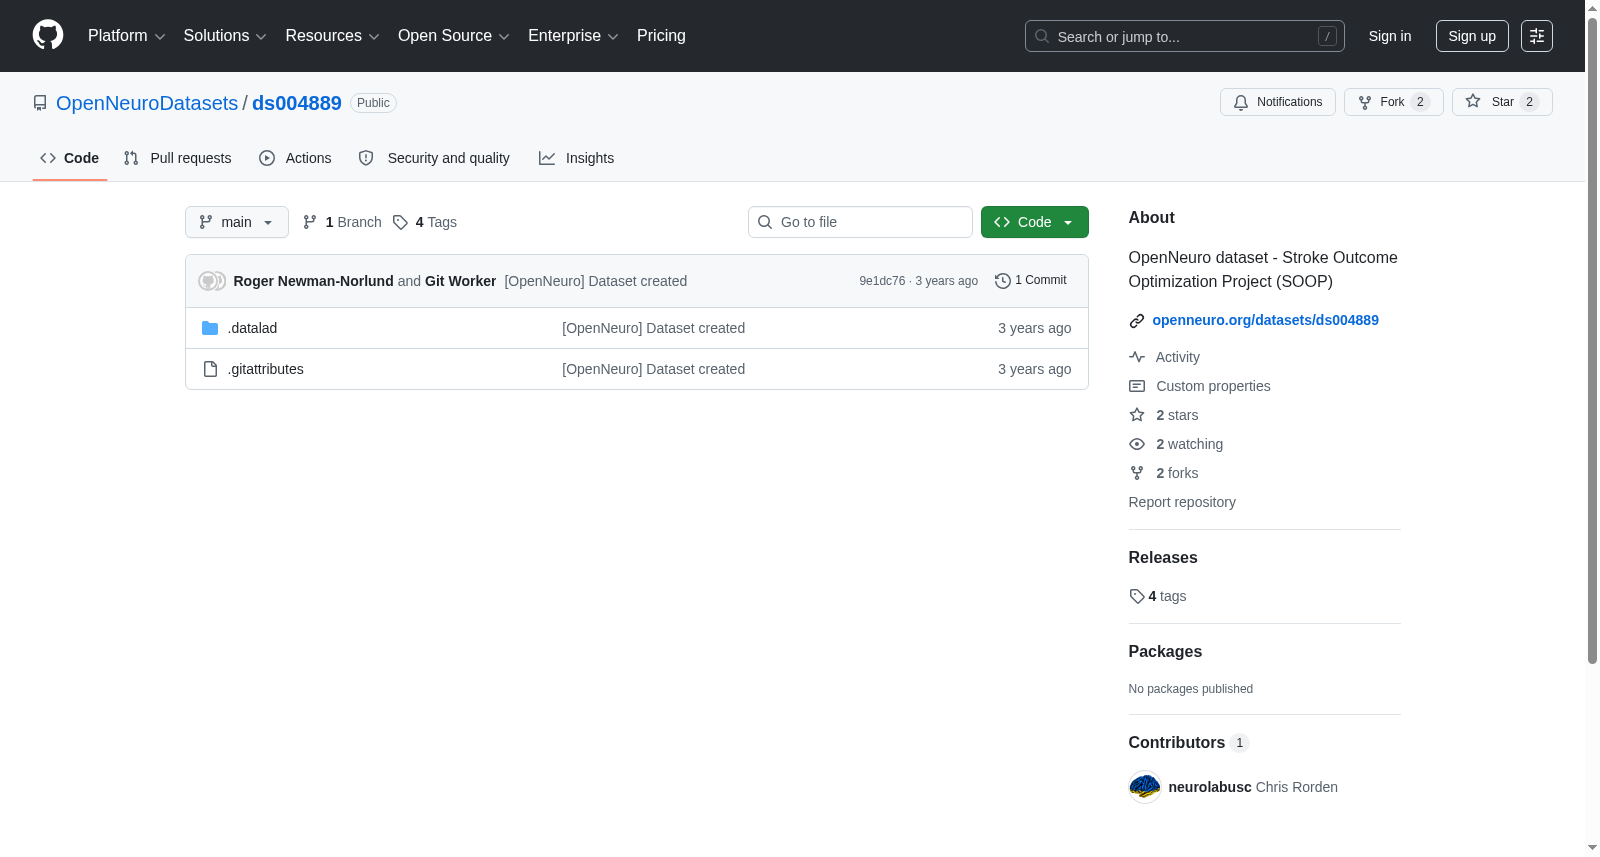Image resolution: width=1600 pixels, height=857 pixels.
Task: Click the tag icon in Releases
Action: 1137,596
